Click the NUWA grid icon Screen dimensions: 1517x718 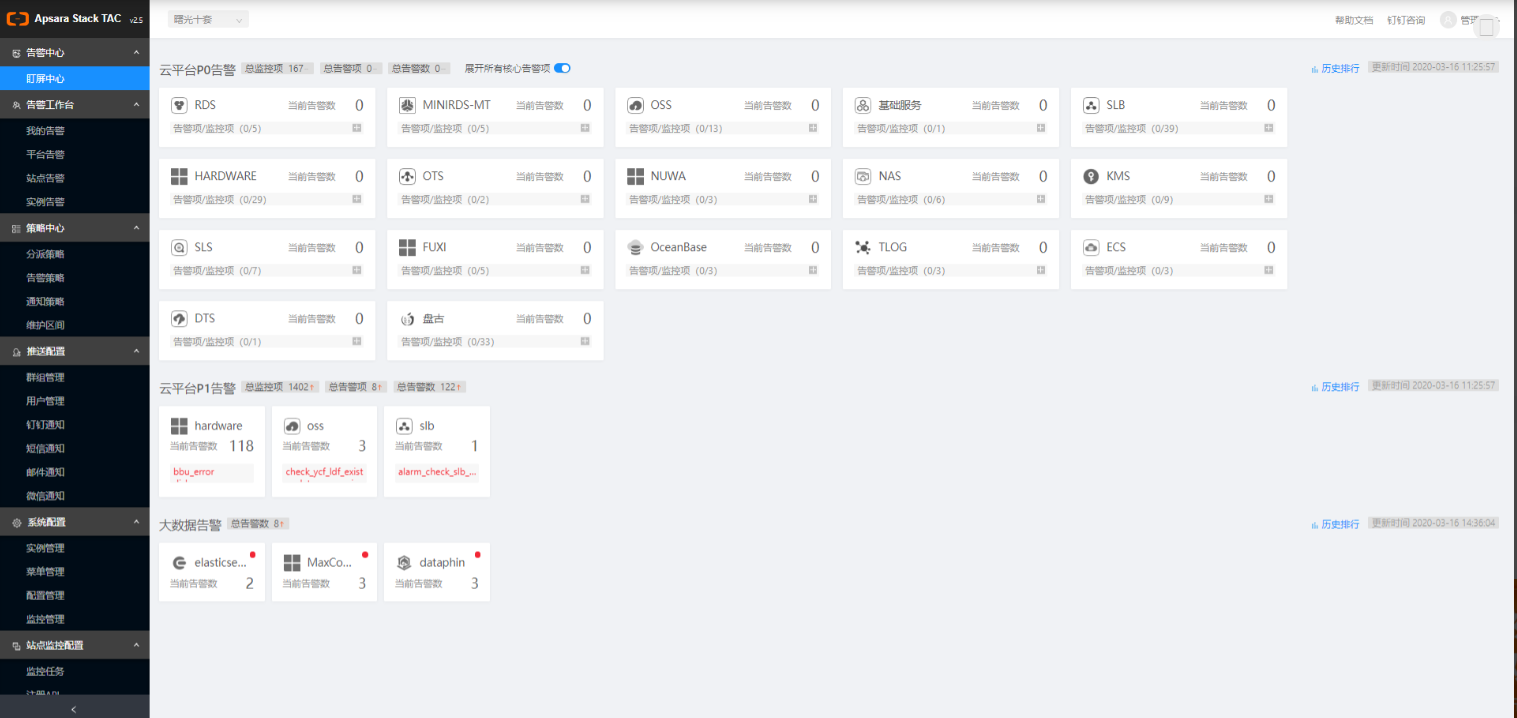pos(635,176)
